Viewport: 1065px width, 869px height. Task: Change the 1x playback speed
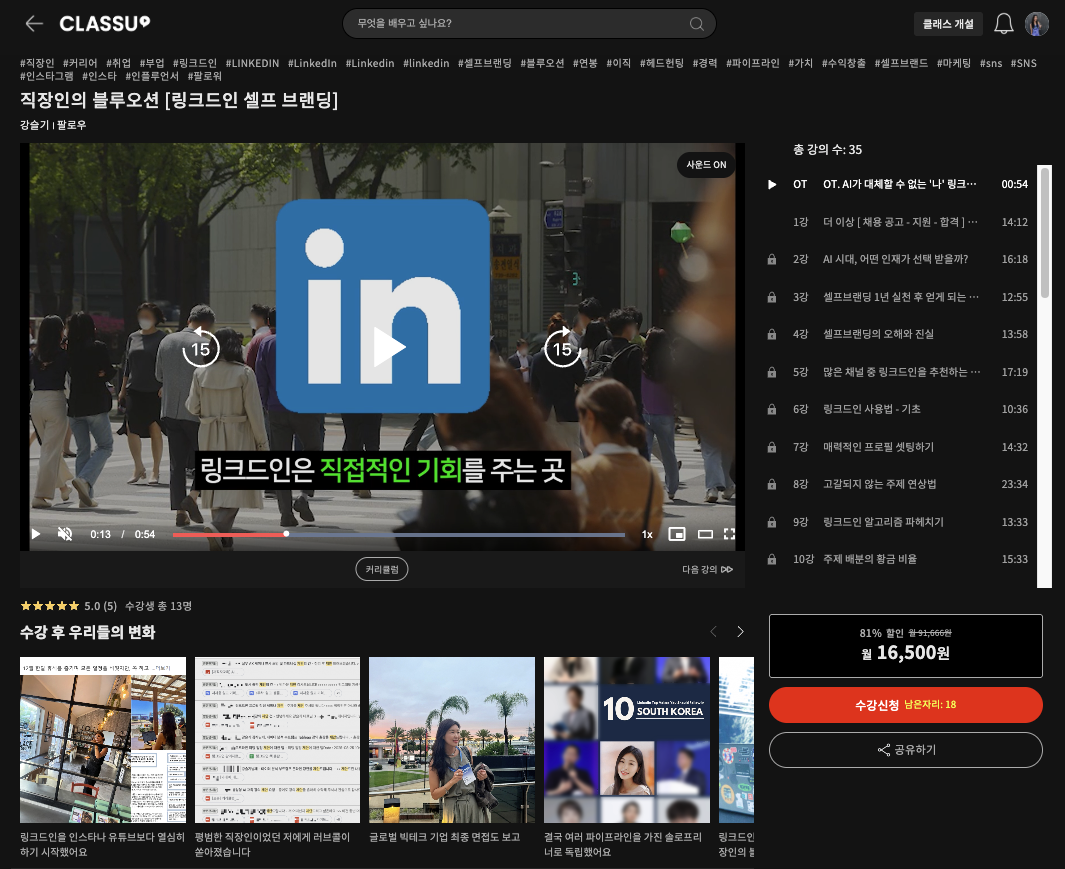[647, 535]
